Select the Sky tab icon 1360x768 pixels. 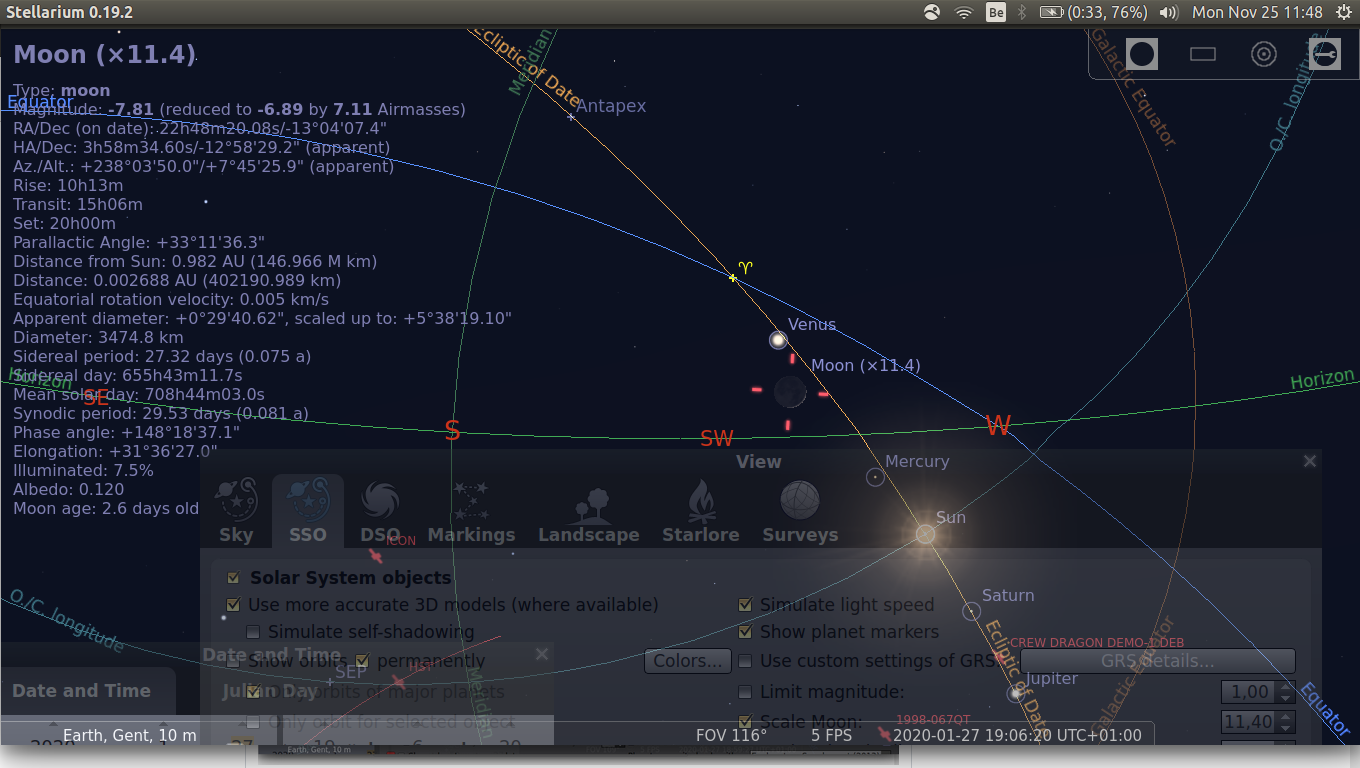[x=237, y=498]
